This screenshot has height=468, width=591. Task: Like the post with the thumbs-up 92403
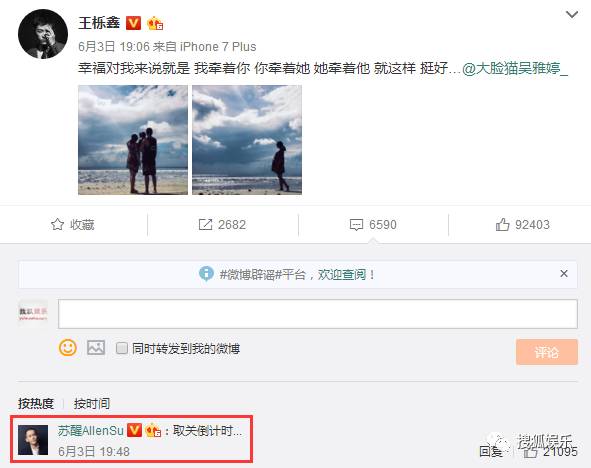(x=502, y=225)
